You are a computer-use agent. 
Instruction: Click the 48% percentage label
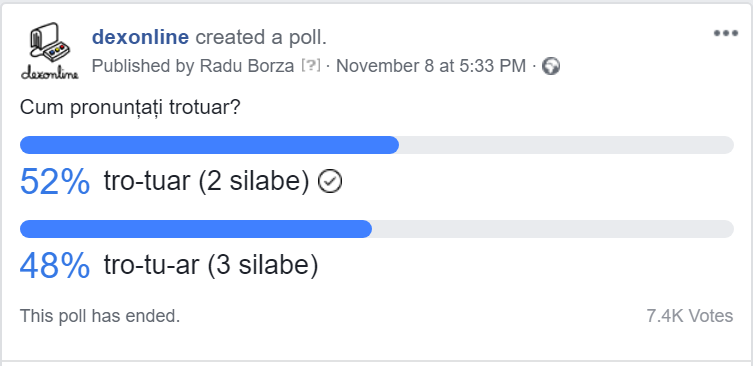55,266
